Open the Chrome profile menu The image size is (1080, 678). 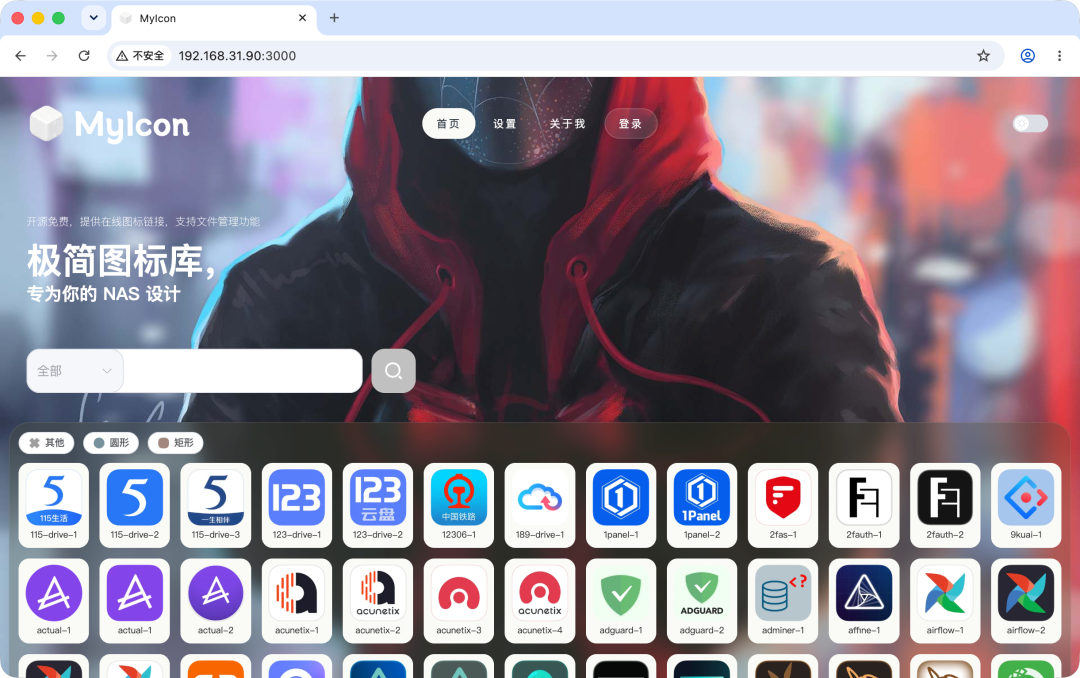[x=1028, y=56]
